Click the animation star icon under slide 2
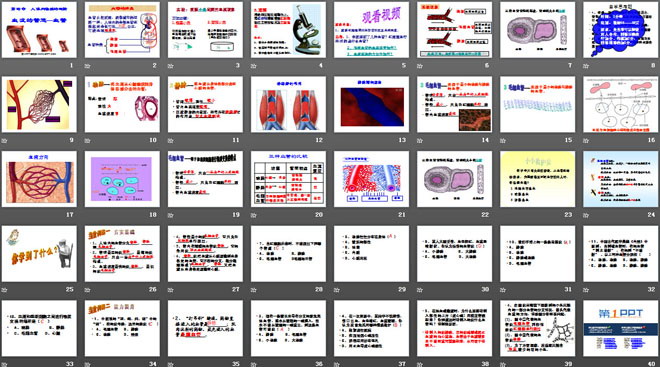This screenshot has height=367, width=660. click(x=88, y=66)
